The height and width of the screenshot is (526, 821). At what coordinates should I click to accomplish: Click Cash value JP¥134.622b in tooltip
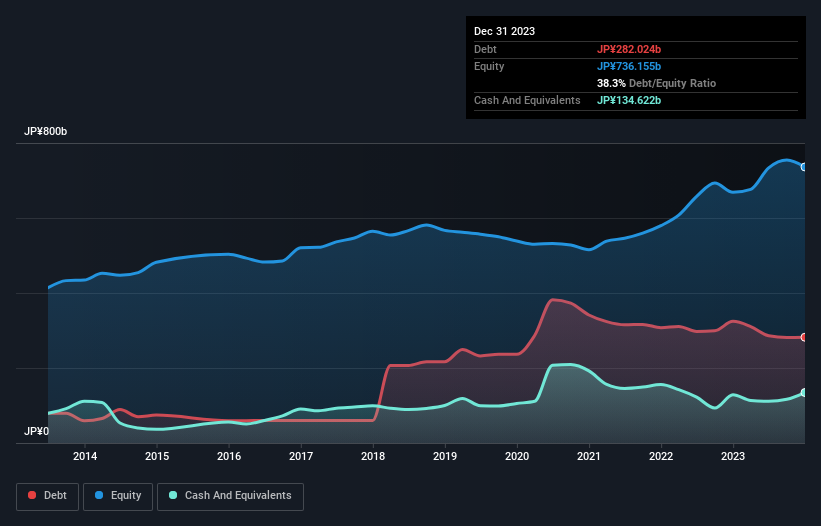pos(629,100)
